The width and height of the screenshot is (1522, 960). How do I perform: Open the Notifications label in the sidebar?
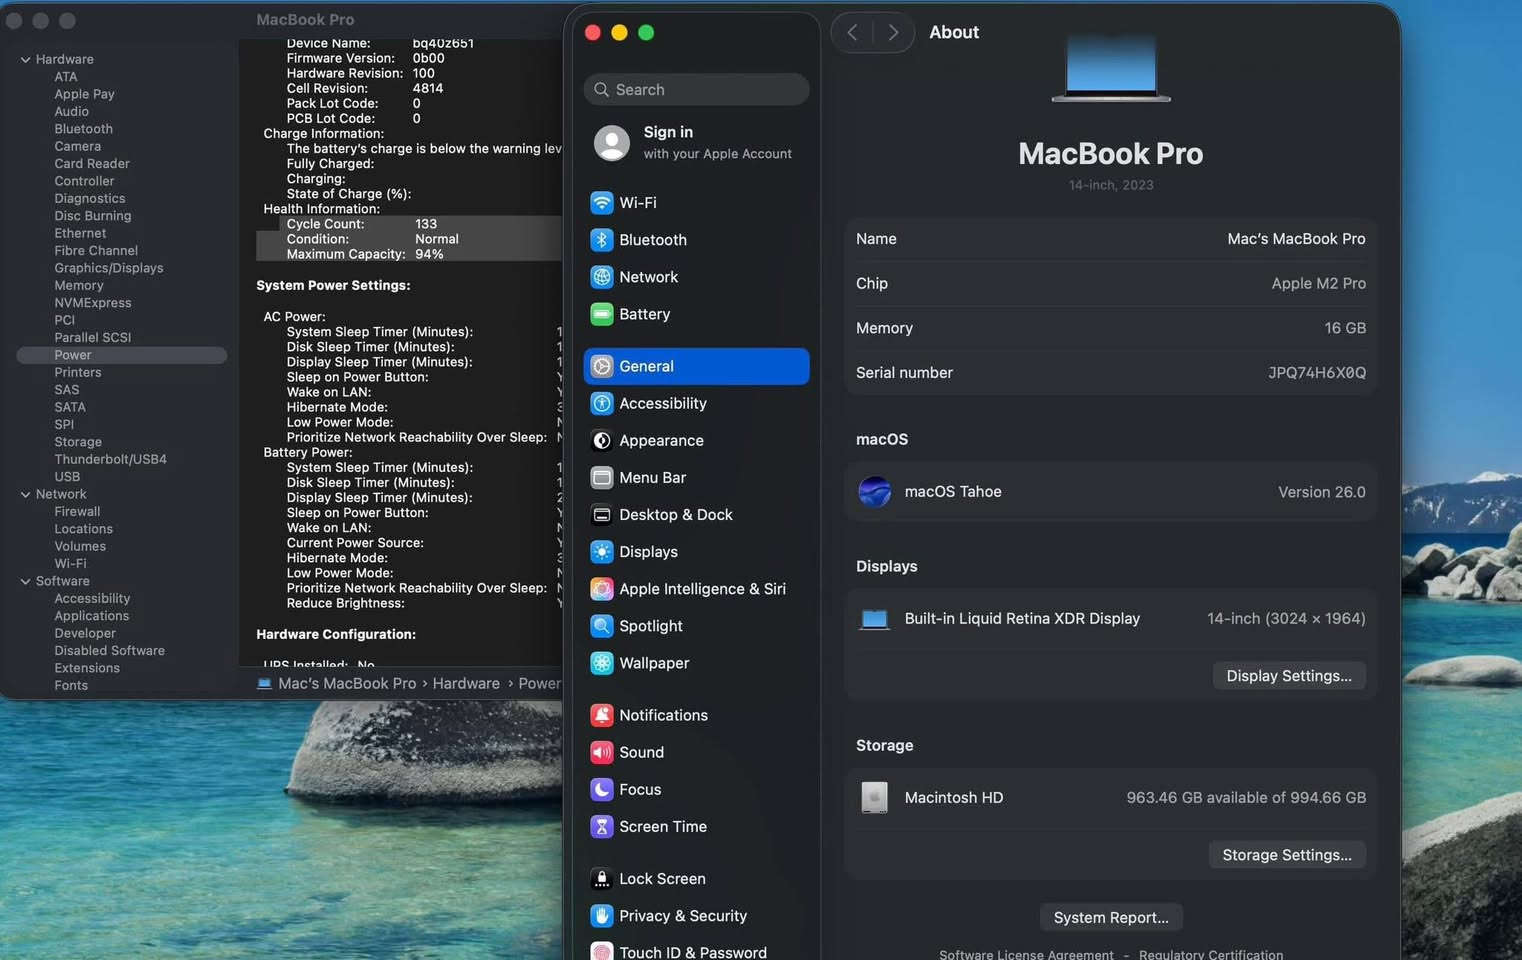pyautogui.click(x=663, y=715)
